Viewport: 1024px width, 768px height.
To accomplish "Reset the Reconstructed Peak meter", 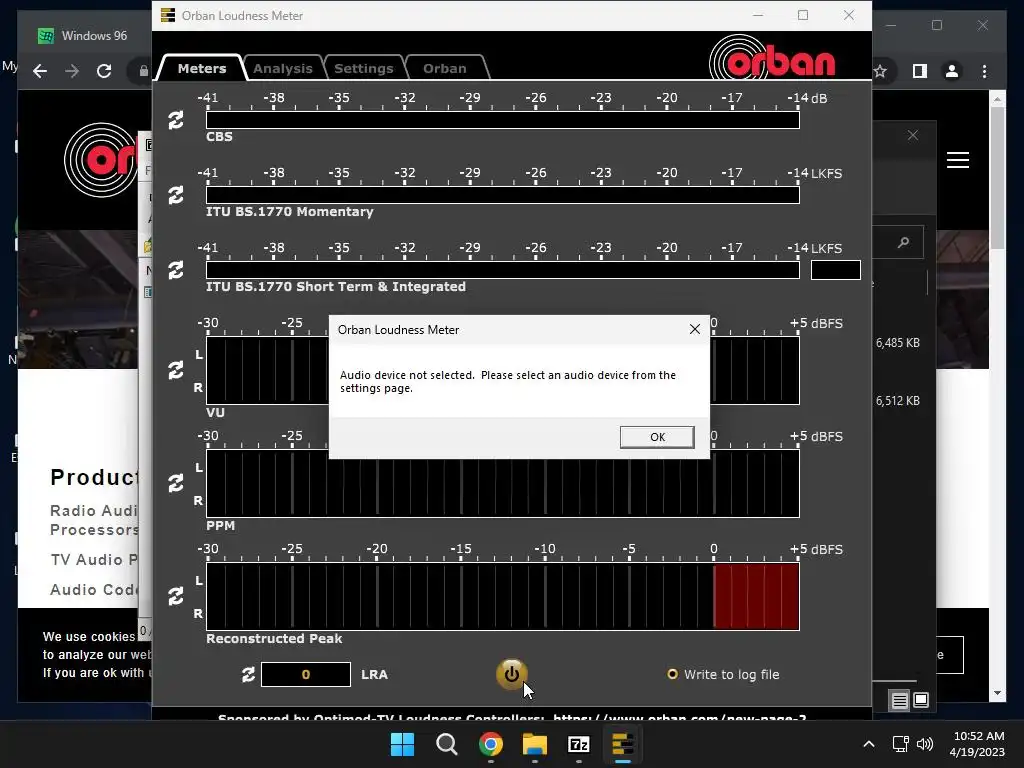I will (x=176, y=596).
